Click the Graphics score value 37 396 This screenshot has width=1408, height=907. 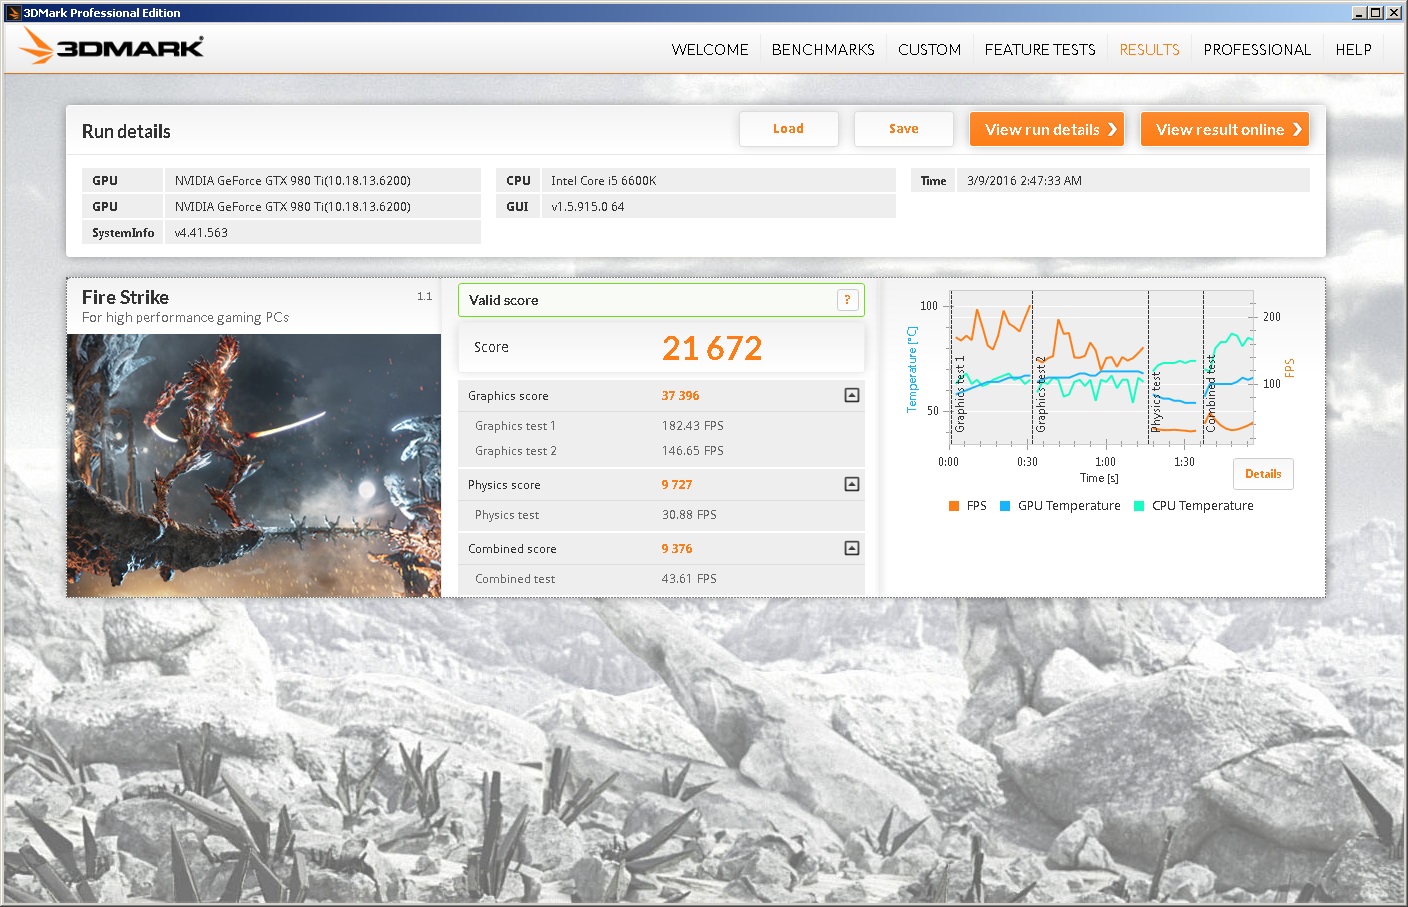[x=680, y=396]
